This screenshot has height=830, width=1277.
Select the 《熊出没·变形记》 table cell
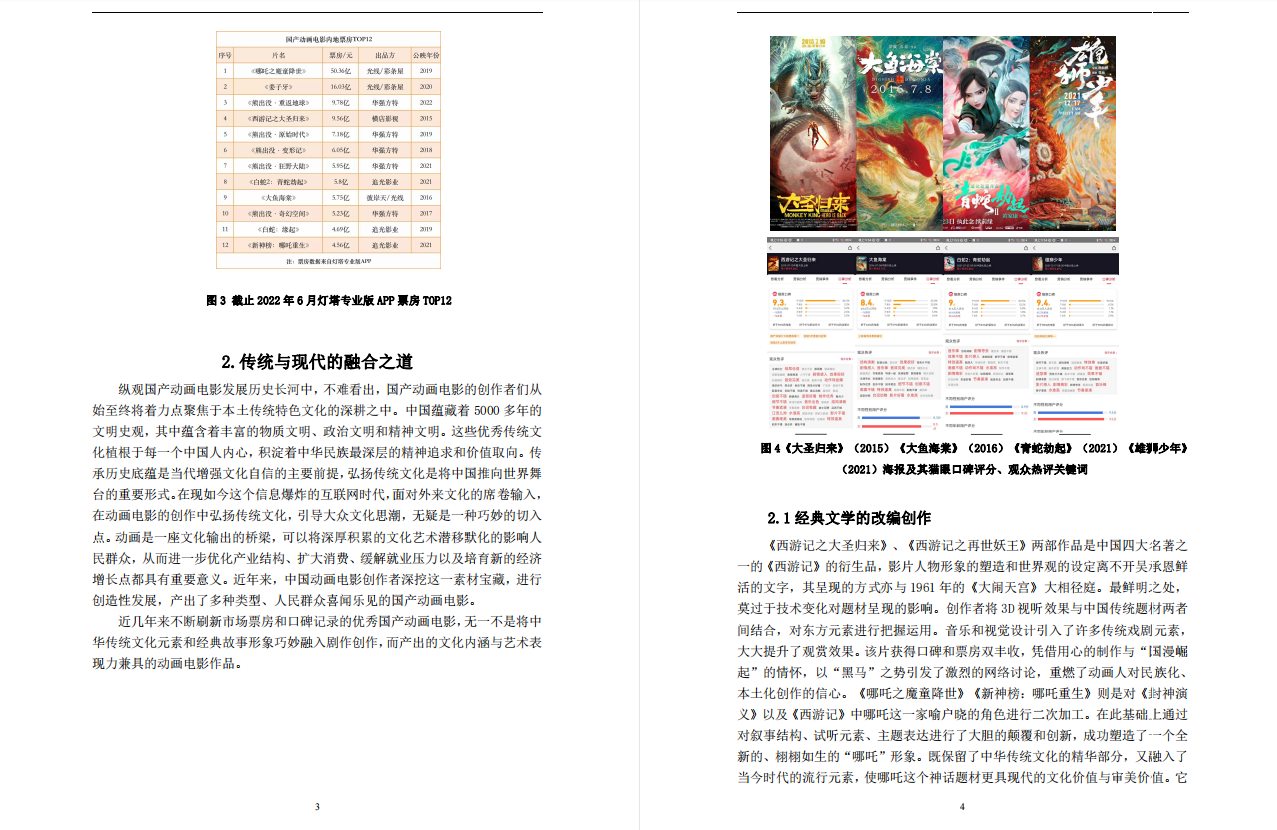click(279, 150)
